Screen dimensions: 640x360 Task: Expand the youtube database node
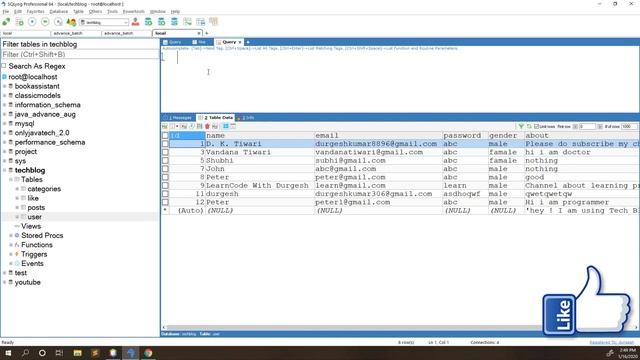click(x=4, y=282)
